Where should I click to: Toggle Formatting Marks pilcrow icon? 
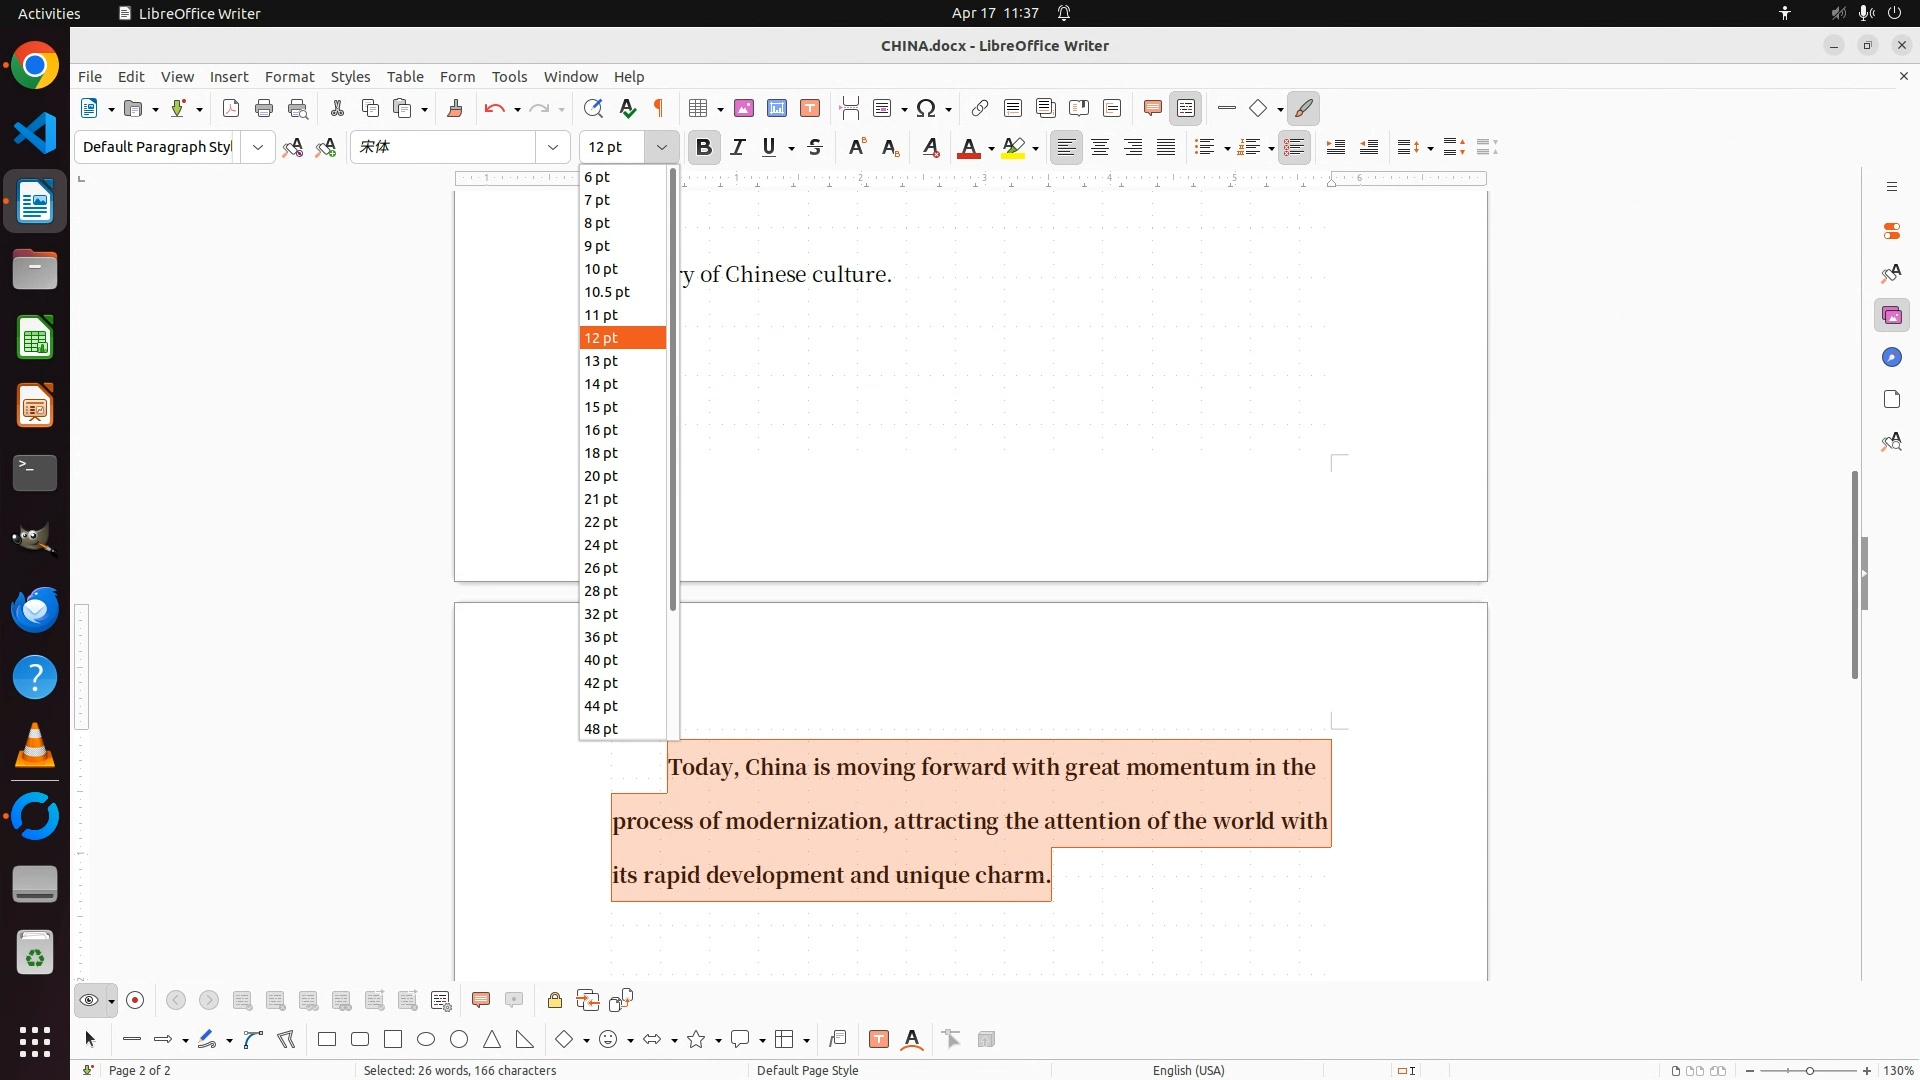(659, 109)
